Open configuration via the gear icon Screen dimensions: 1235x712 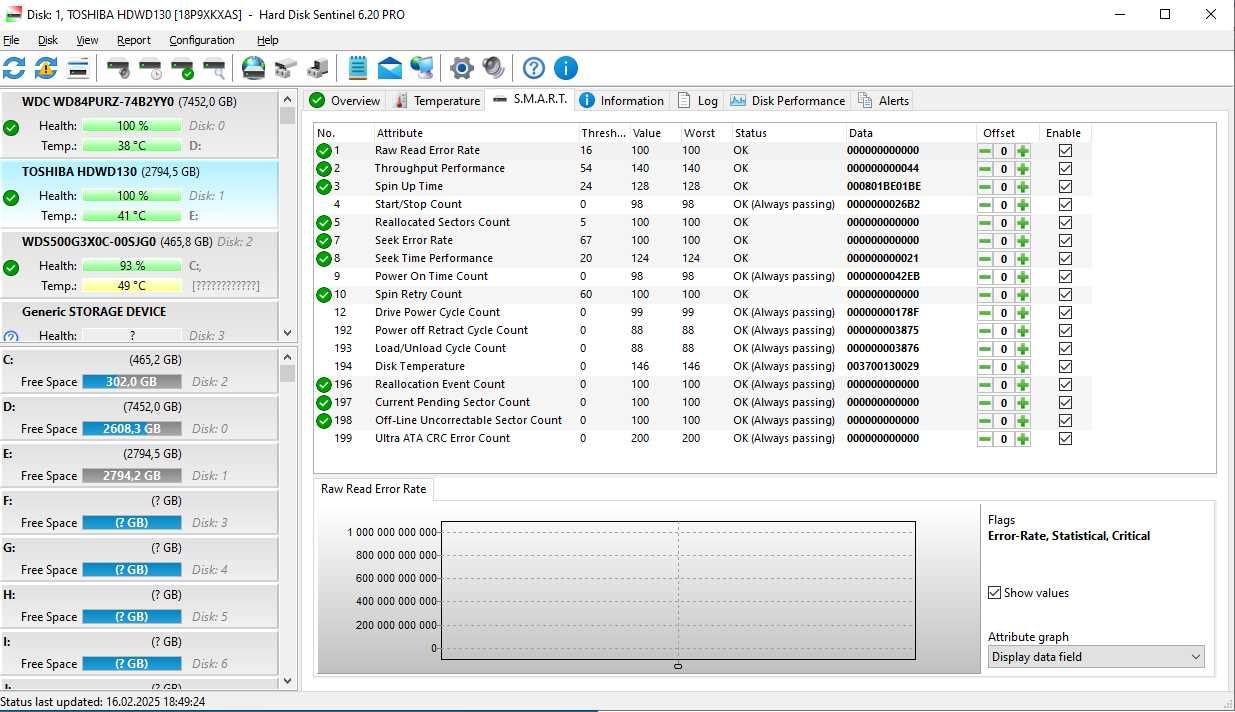(x=462, y=68)
